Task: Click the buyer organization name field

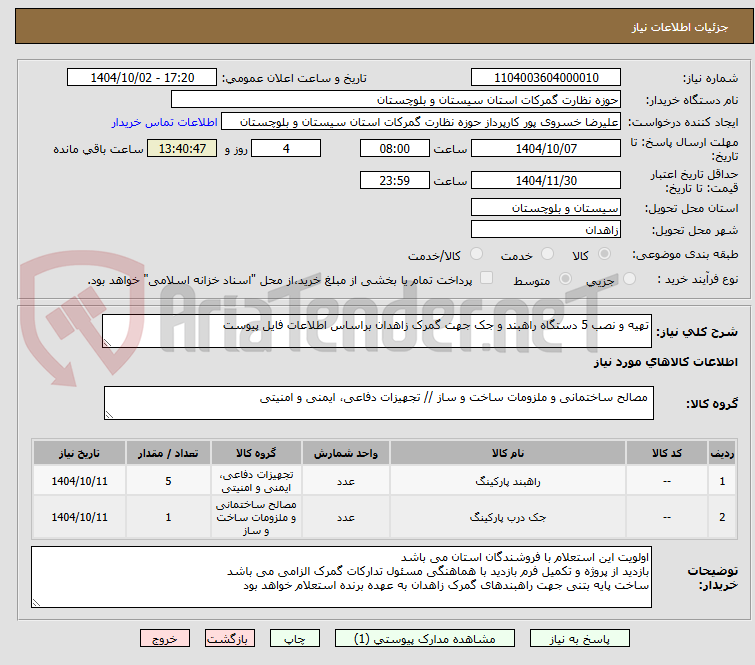Action: point(396,100)
